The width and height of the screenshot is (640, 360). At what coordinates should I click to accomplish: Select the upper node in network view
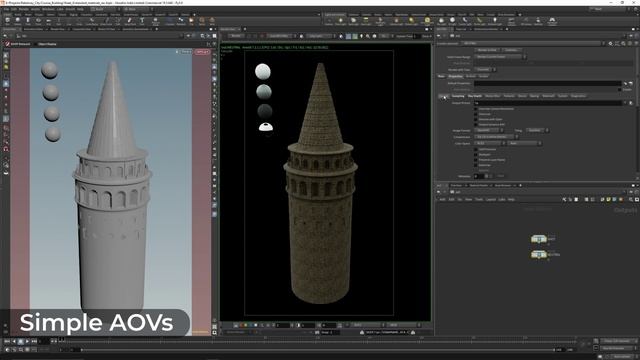click(539, 239)
